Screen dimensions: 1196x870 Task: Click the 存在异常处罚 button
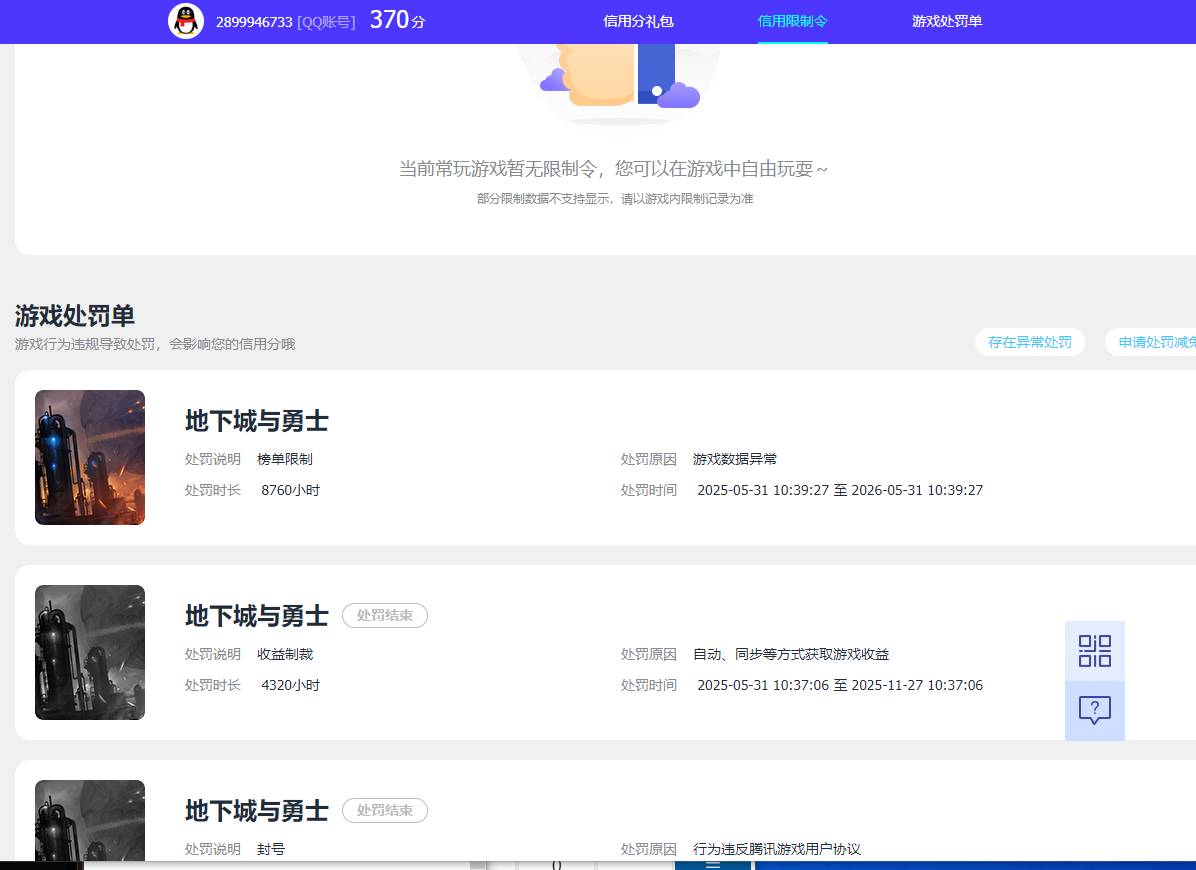click(x=1030, y=342)
